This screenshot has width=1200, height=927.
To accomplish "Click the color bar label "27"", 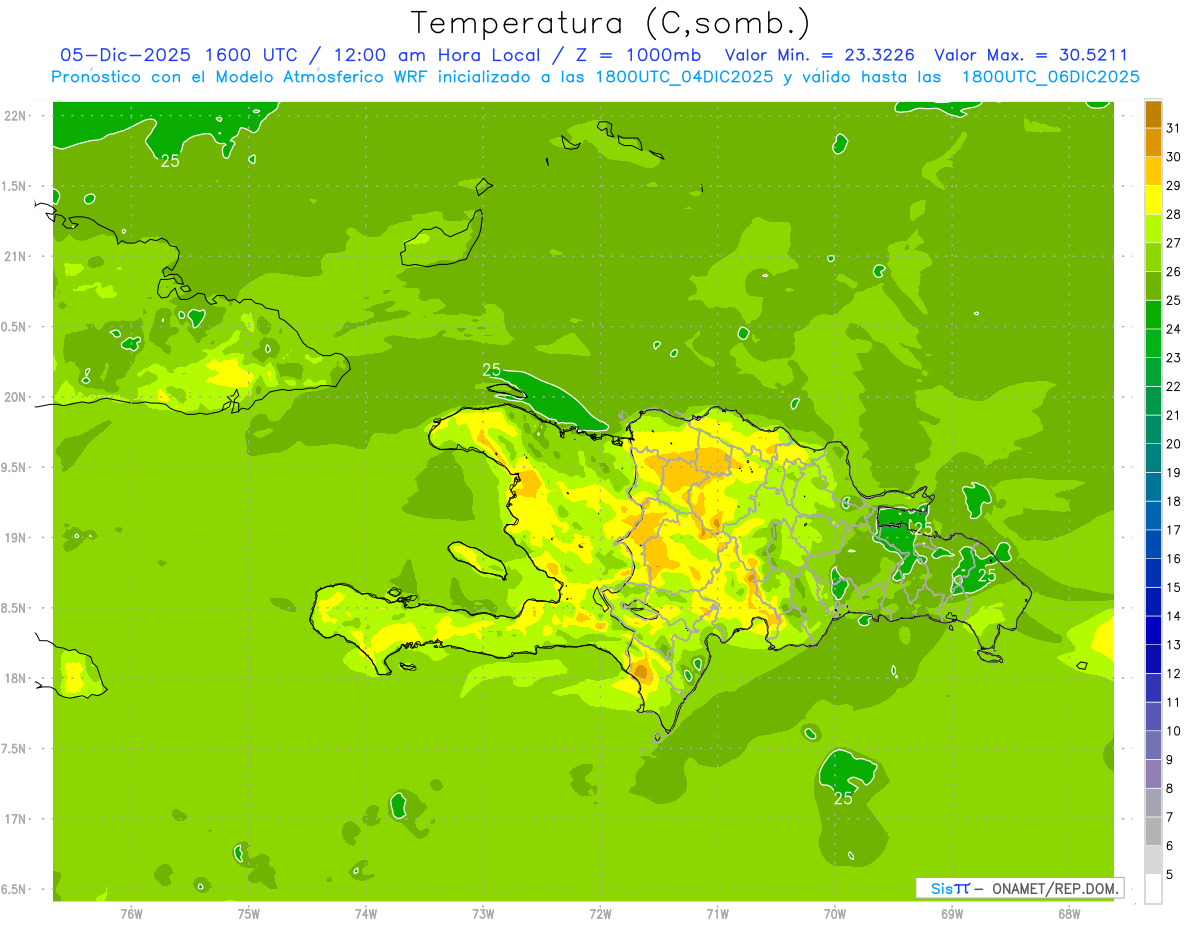I will click(x=1174, y=243).
